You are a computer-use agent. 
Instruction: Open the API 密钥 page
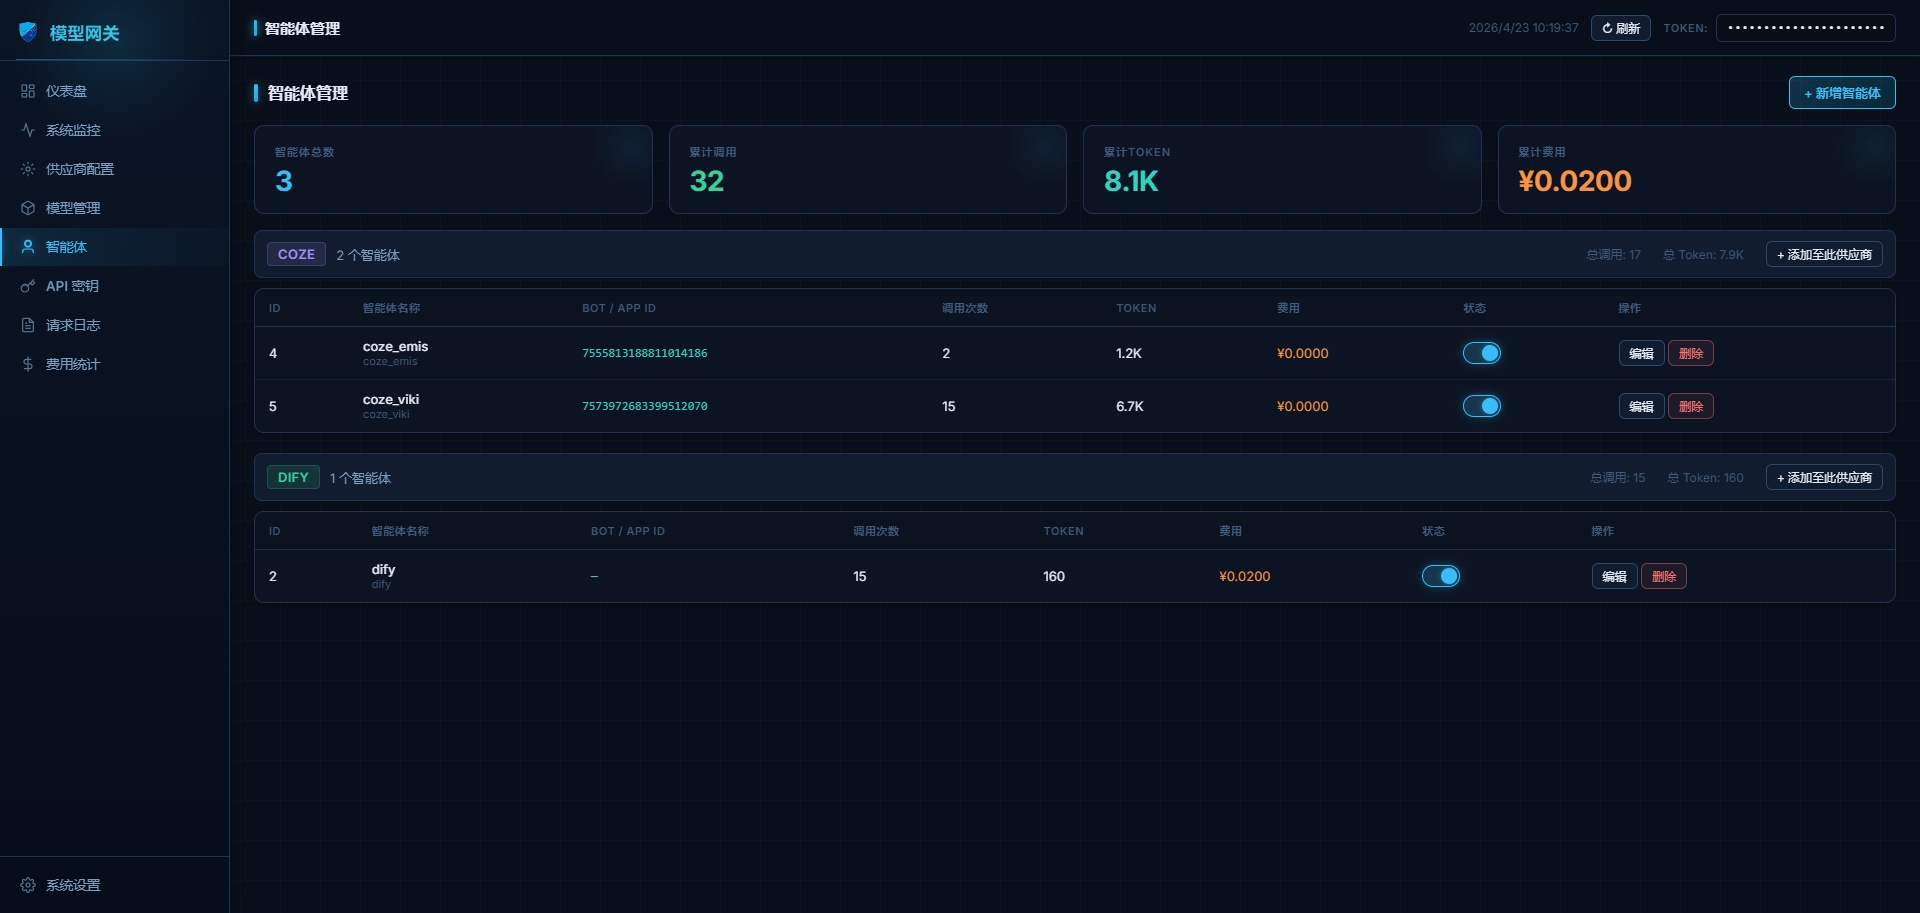(115, 286)
